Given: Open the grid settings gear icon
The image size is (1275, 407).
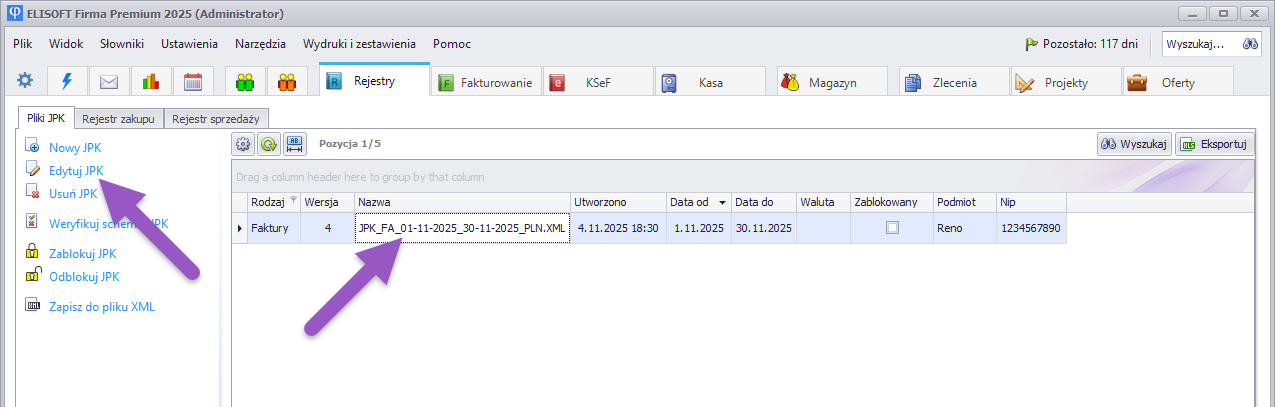Looking at the screenshot, I should tap(243, 144).
